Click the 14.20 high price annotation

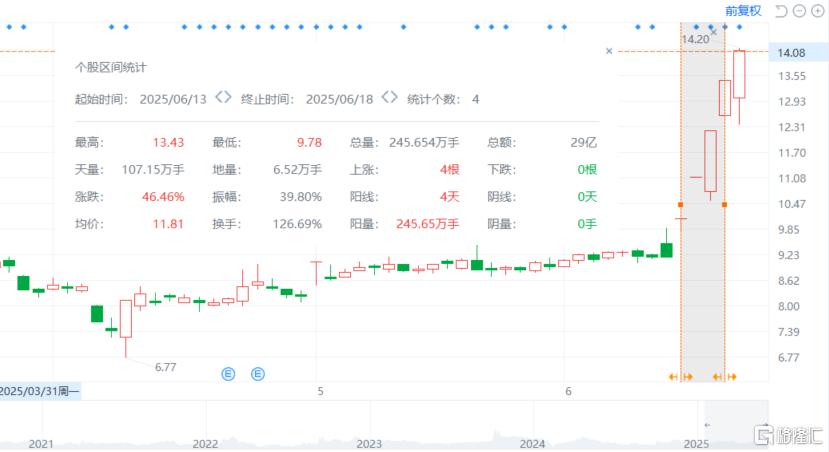(695, 39)
